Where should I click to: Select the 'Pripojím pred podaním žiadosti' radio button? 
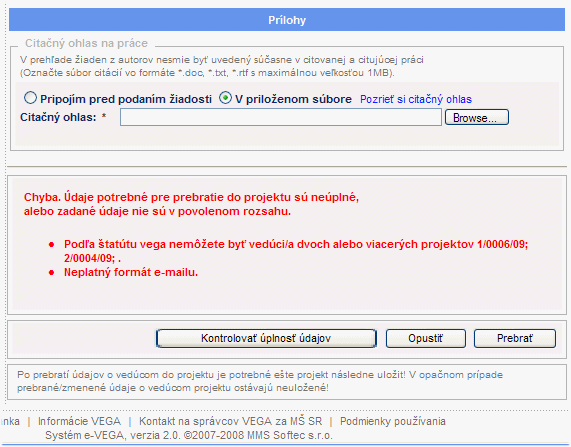click(30, 98)
